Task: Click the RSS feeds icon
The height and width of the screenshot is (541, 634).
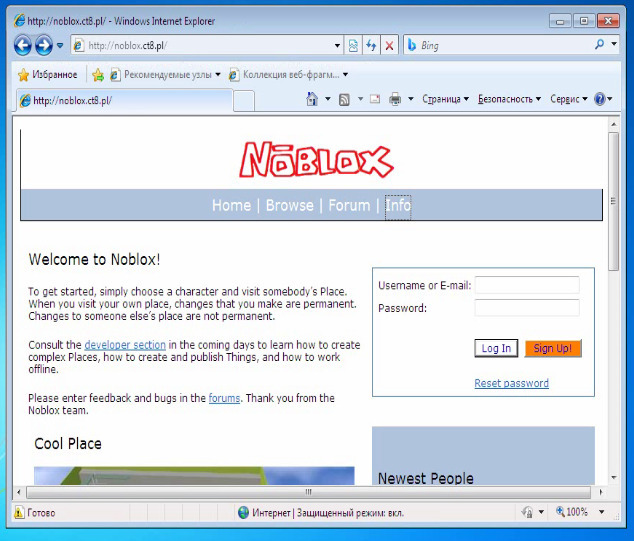Action: [x=344, y=99]
